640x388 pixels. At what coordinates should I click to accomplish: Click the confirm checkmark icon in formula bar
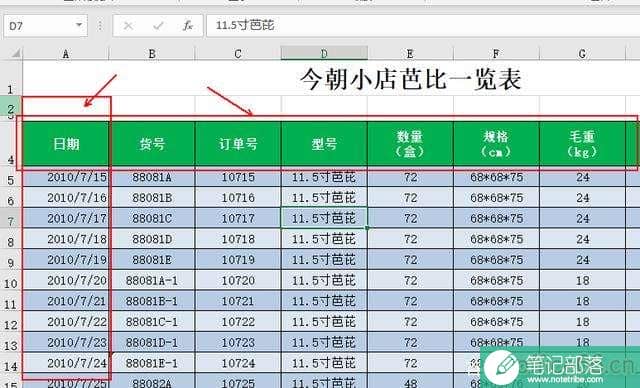tap(158, 26)
